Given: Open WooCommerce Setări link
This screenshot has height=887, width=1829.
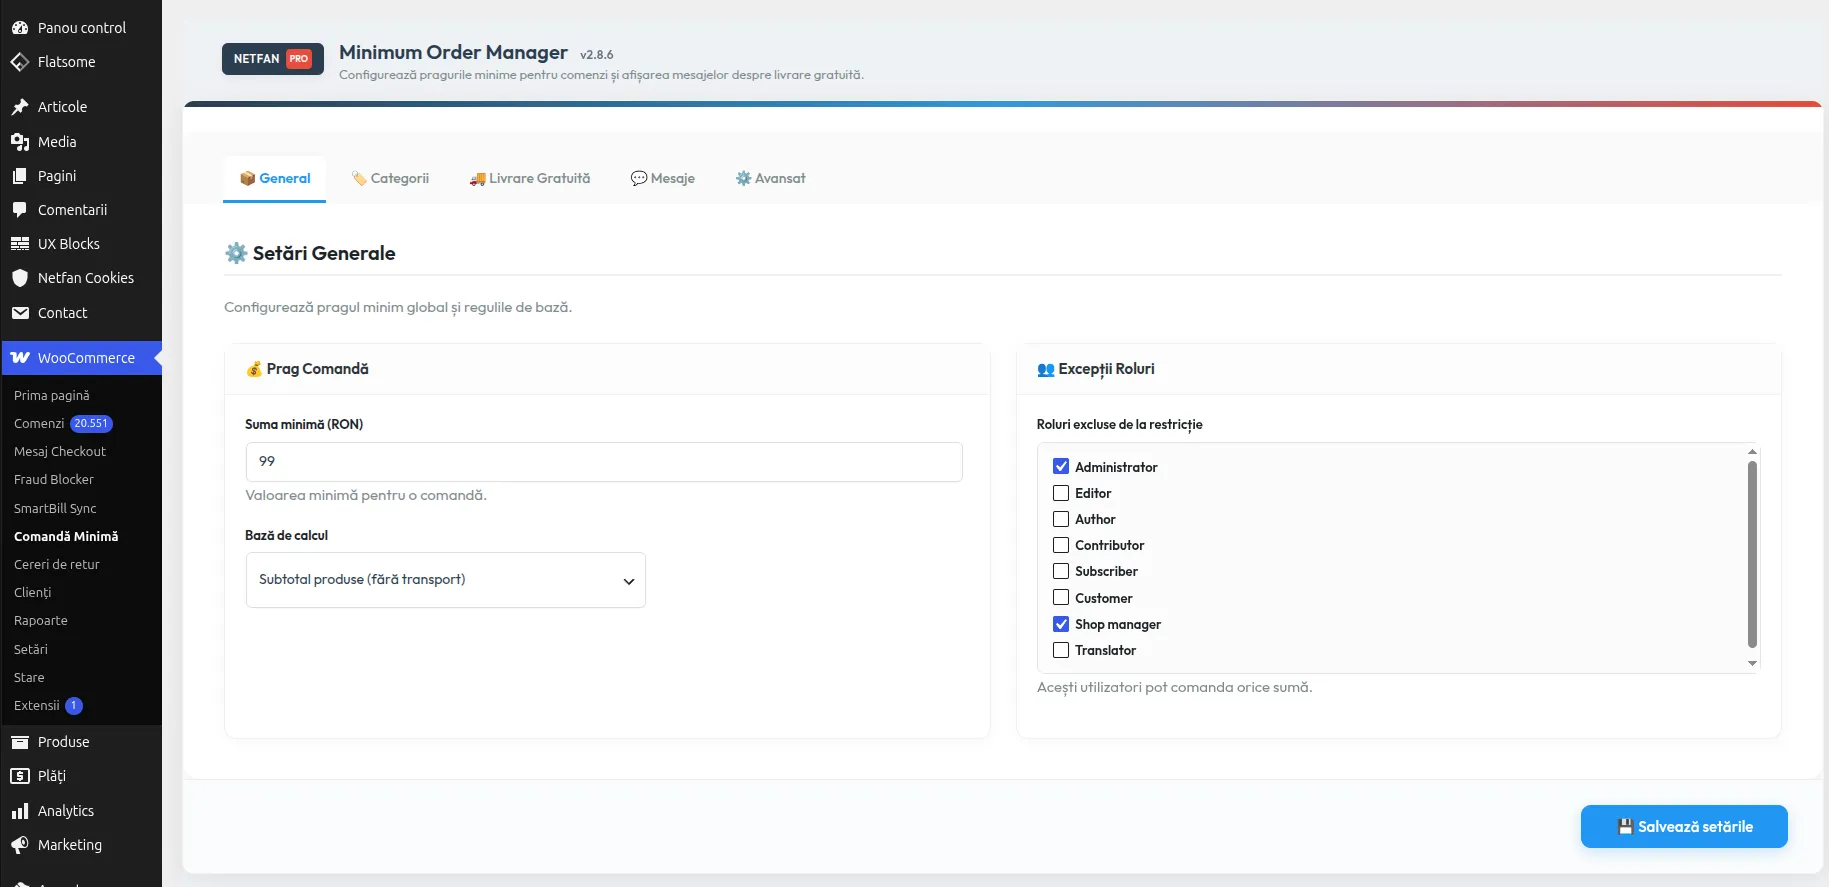Looking at the screenshot, I should 31,650.
